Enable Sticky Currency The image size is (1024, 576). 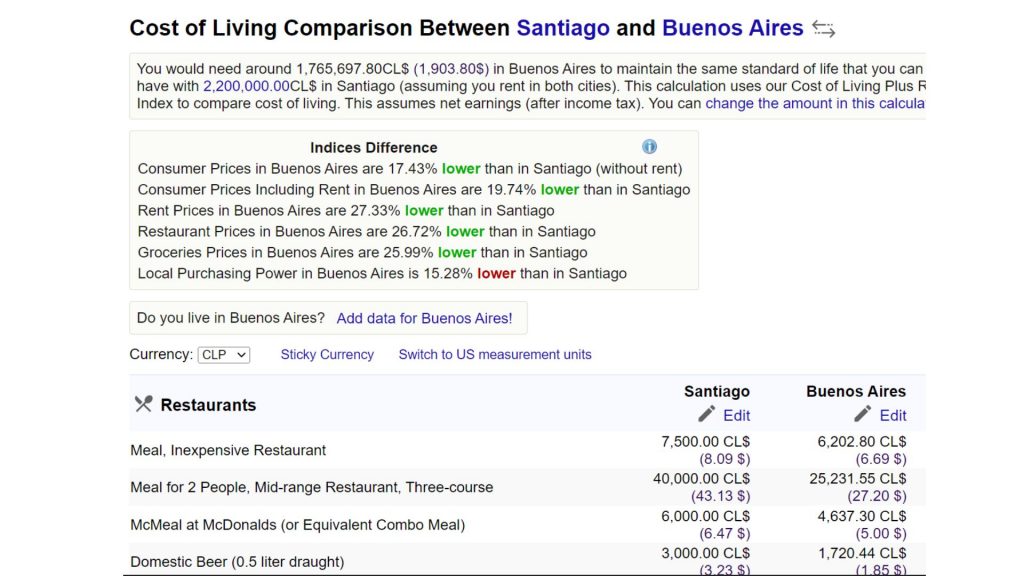(x=327, y=354)
